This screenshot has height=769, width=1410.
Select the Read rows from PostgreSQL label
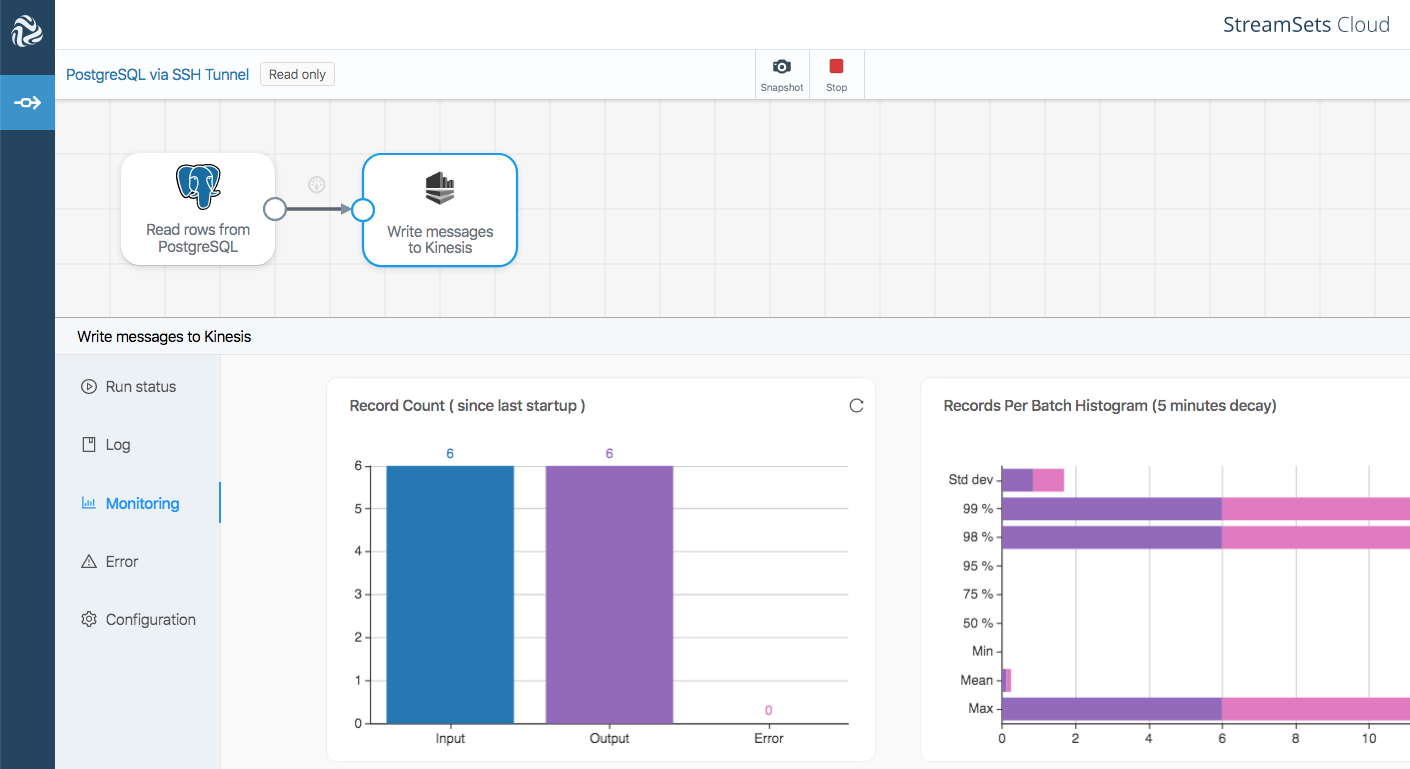click(x=198, y=238)
